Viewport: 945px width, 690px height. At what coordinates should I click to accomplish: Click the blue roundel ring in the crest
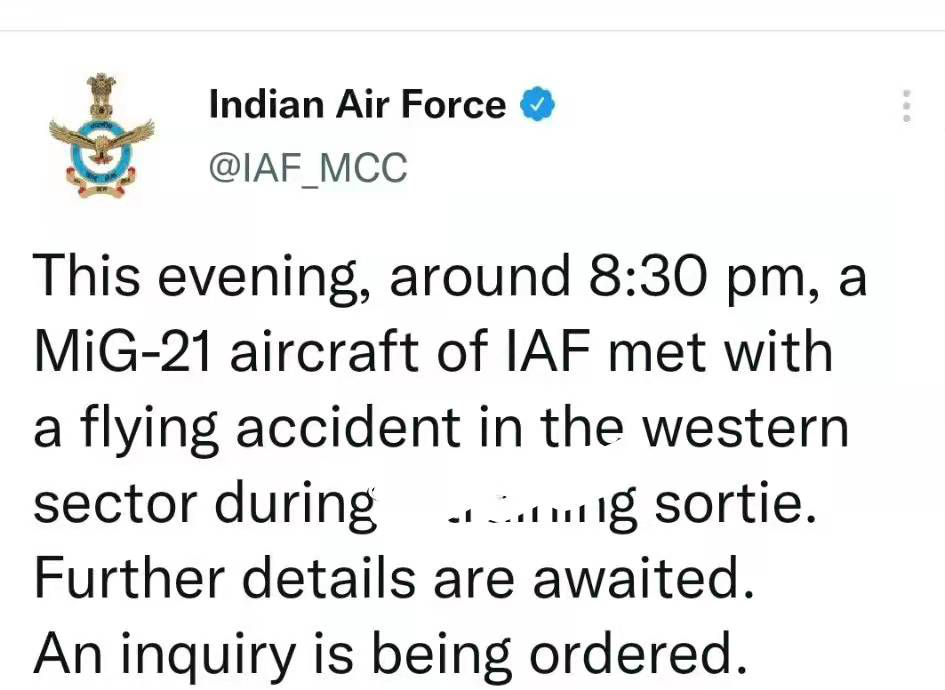101,148
